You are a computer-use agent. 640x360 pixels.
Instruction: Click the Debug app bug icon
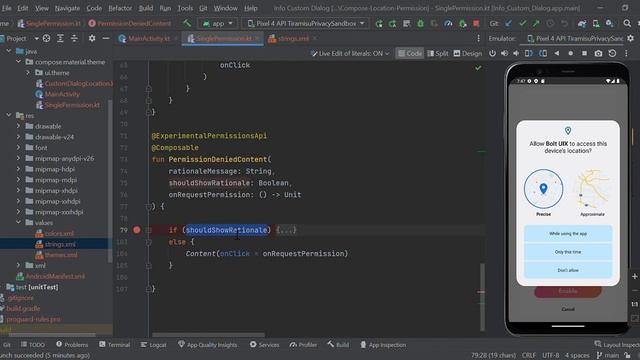[420, 24]
